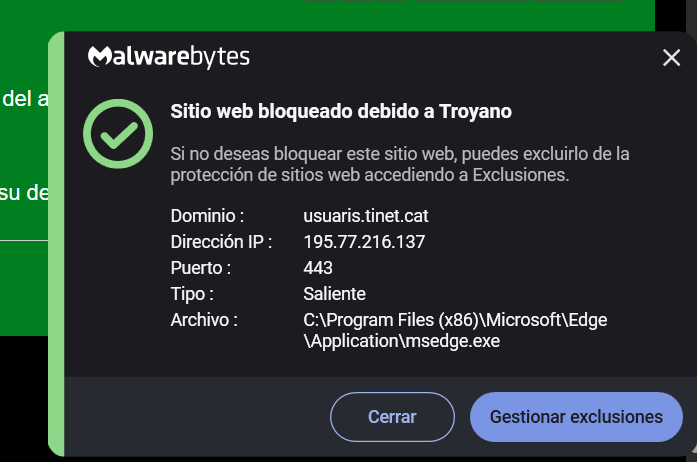Click the 'Sitio web bloqueado debido a Troyano' heading
This screenshot has height=462, width=697.
click(341, 112)
